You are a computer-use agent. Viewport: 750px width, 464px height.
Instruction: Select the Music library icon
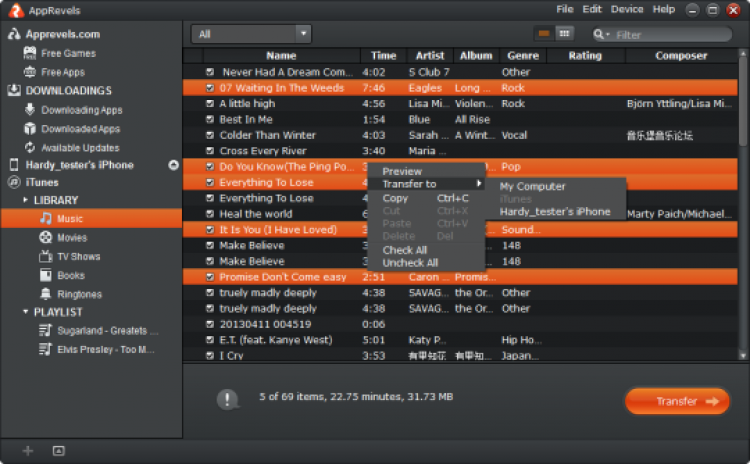[46, 219]
